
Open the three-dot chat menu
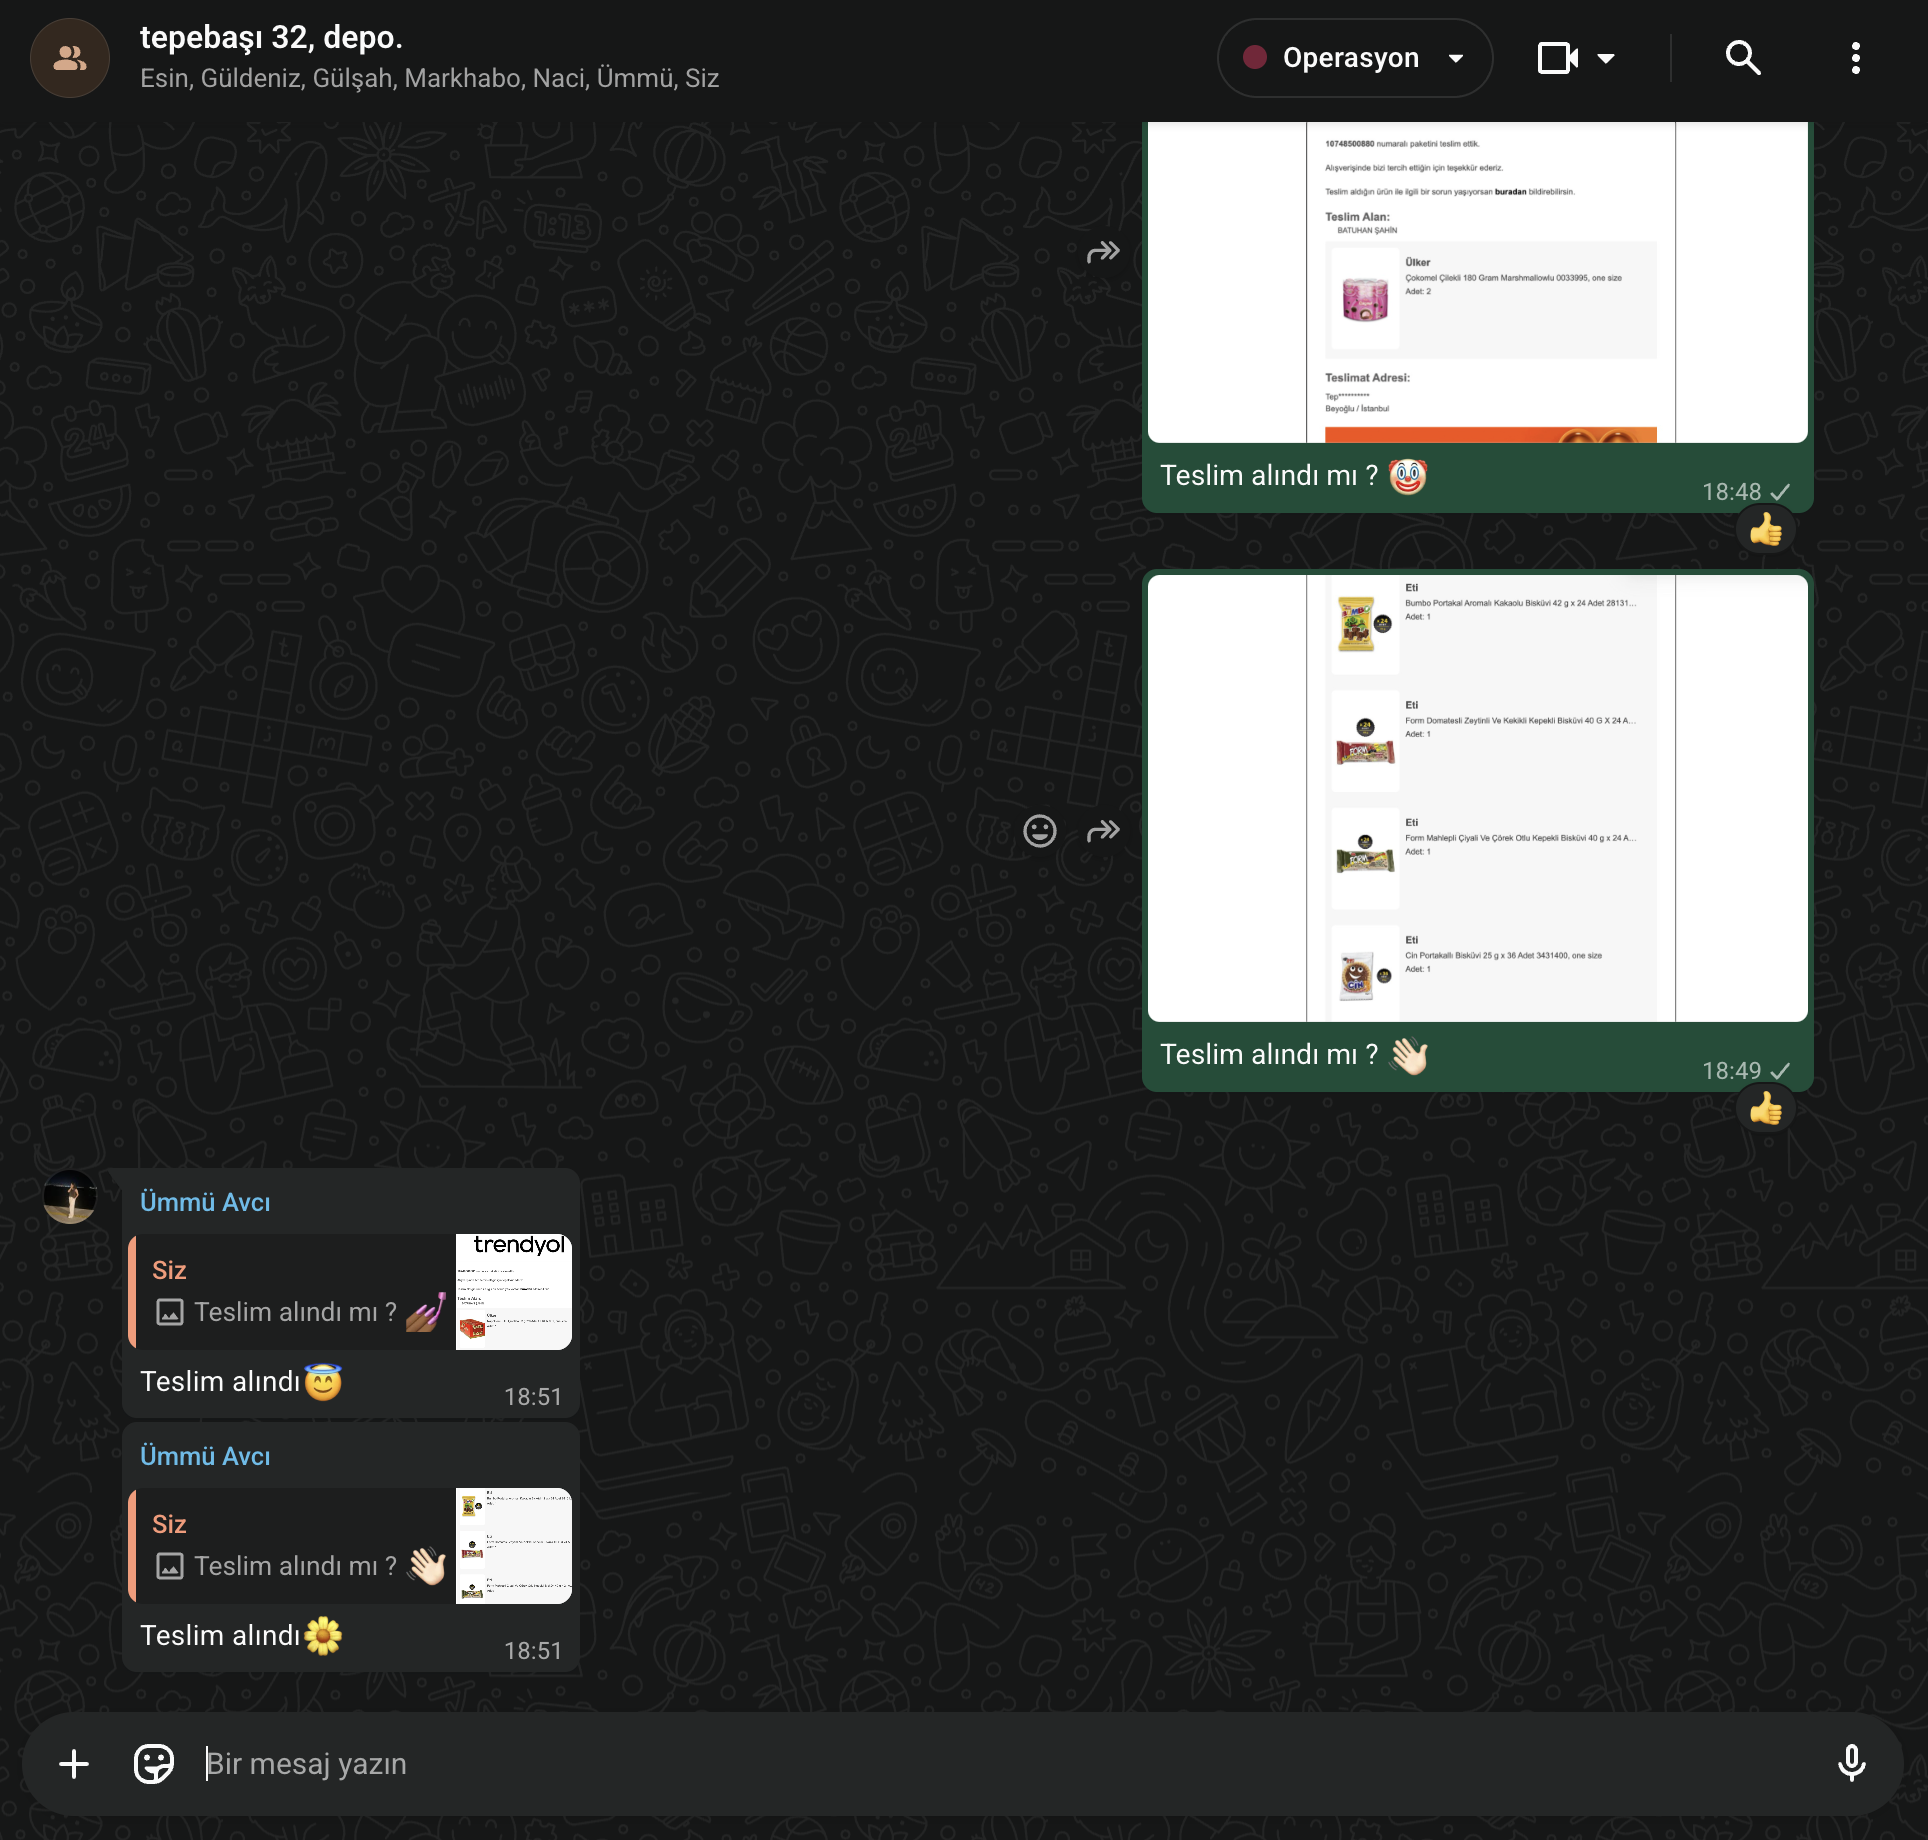(x=1855, y=58)
